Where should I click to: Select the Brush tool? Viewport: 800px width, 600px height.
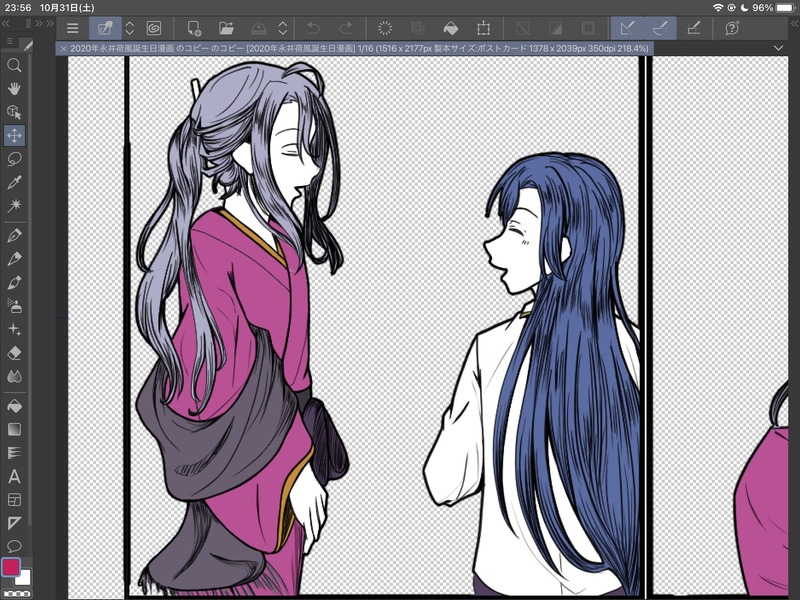(14, 282)
